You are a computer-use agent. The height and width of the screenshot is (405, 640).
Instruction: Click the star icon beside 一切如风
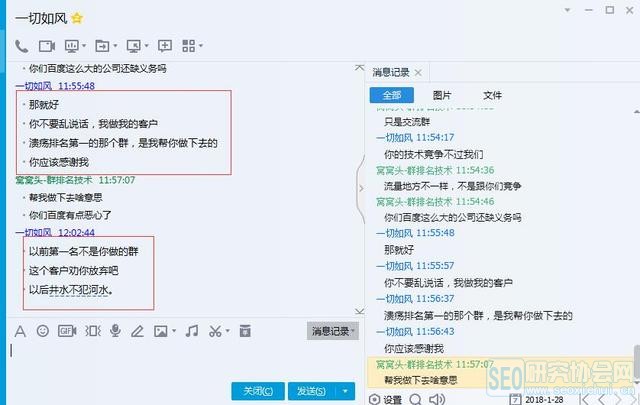pos(77,18)
